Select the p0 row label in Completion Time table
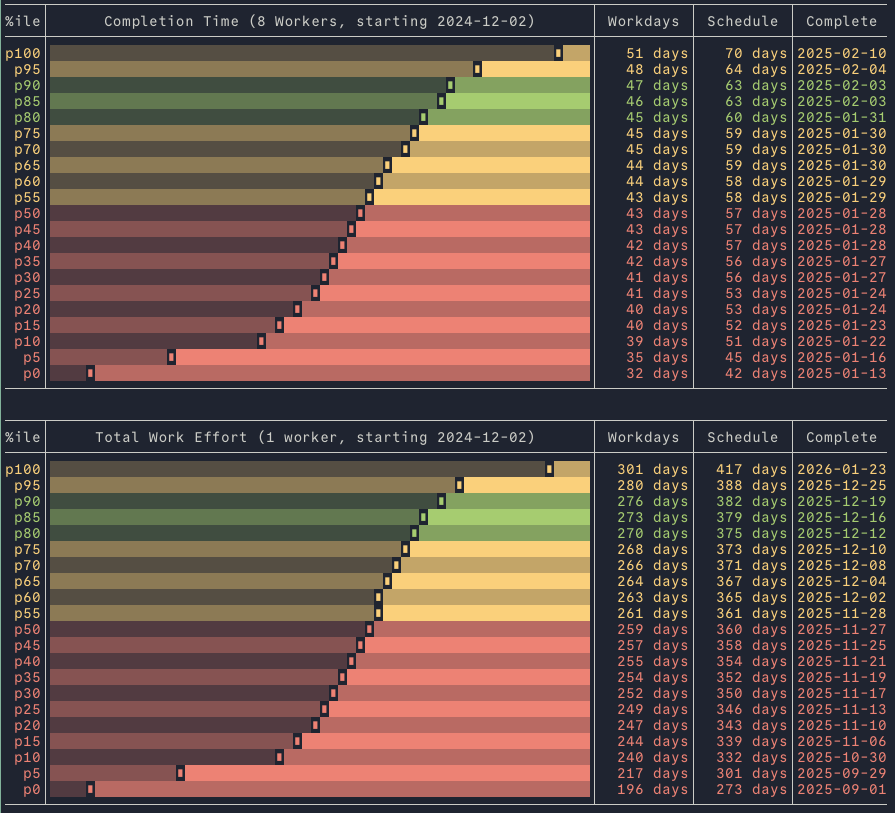Image resolution: width=895 pixels, height=813 pixels. tap(32, 373)
